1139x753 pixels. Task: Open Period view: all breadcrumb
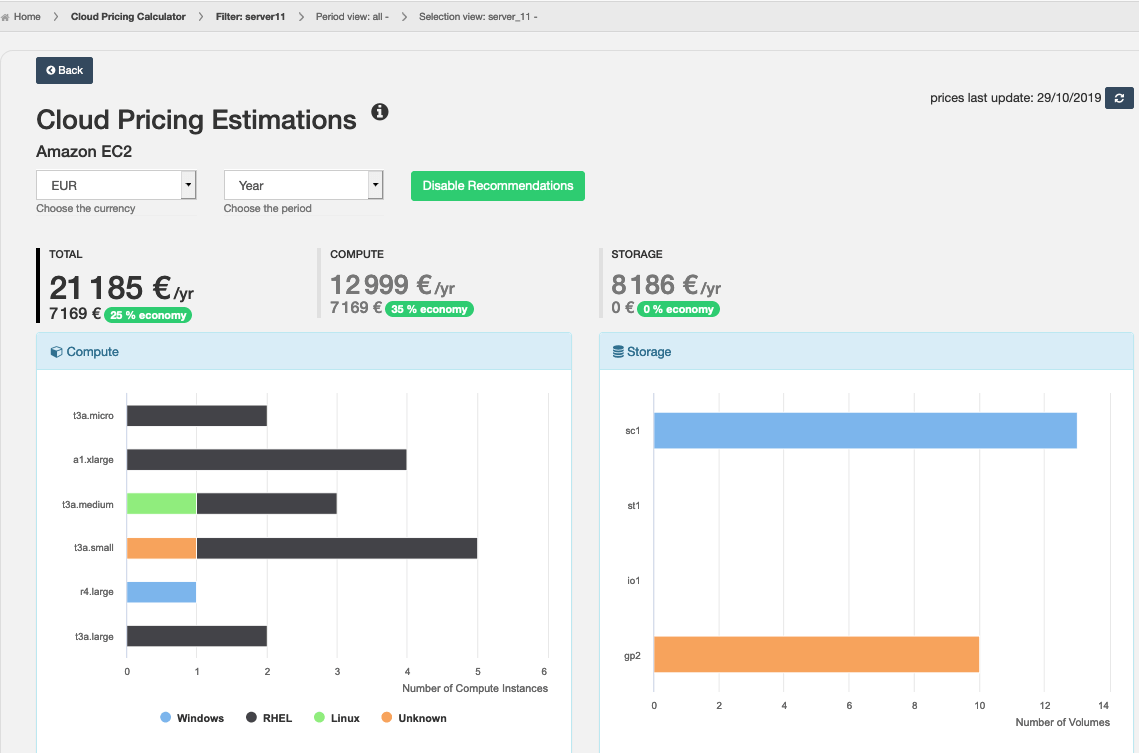point(352,17)
